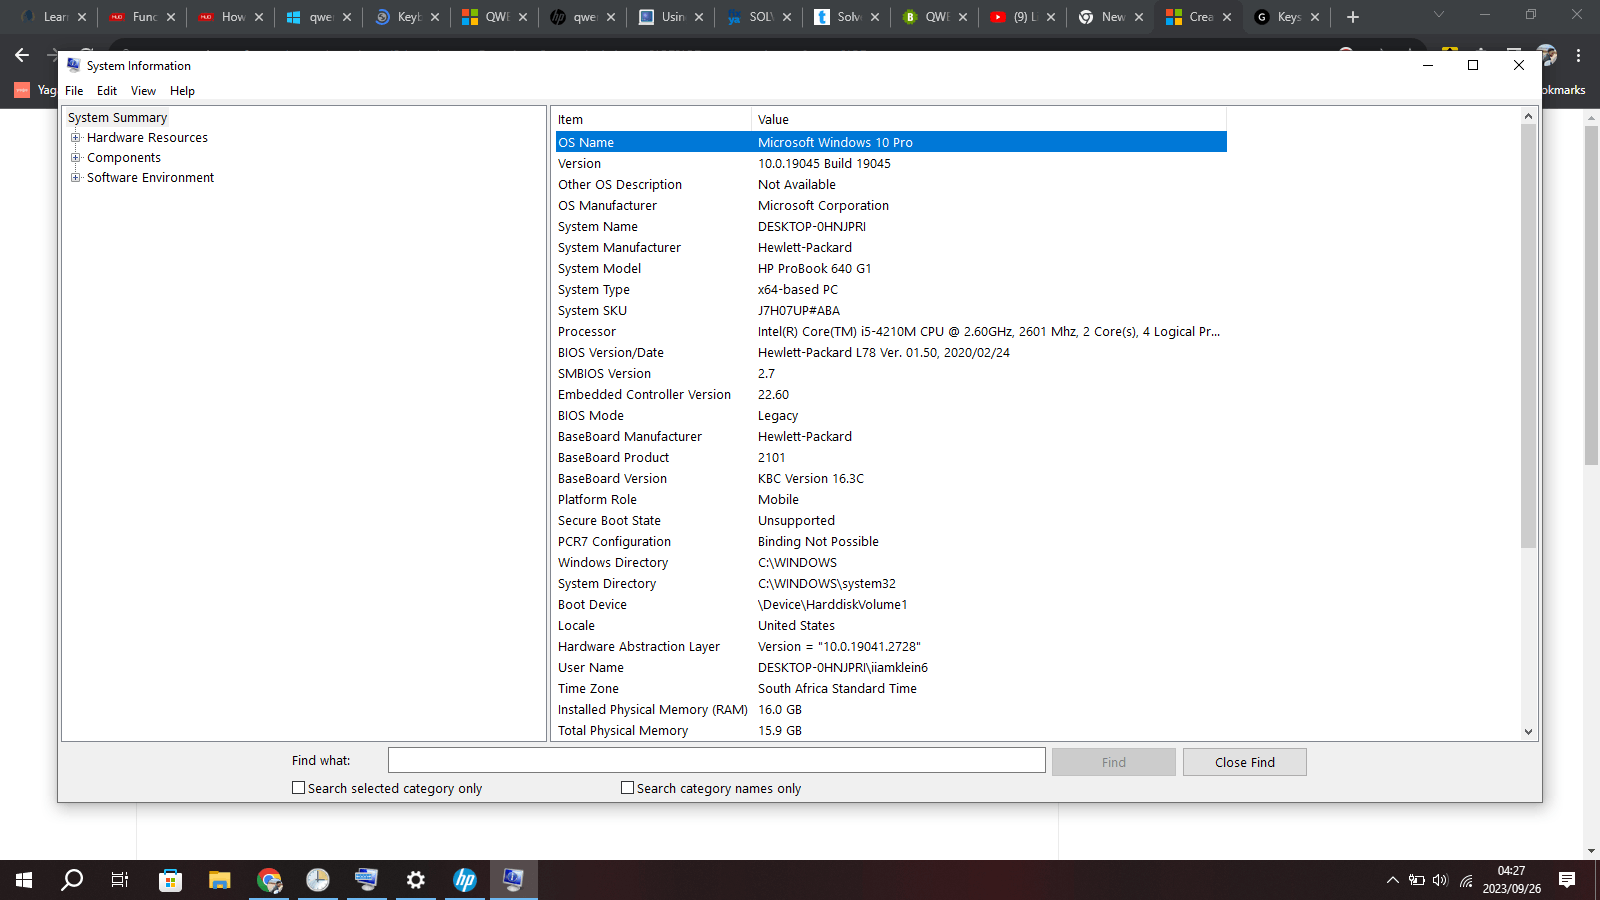Enable Search selected category only
The image size is (1600, 900).
(x=298, y=788)
